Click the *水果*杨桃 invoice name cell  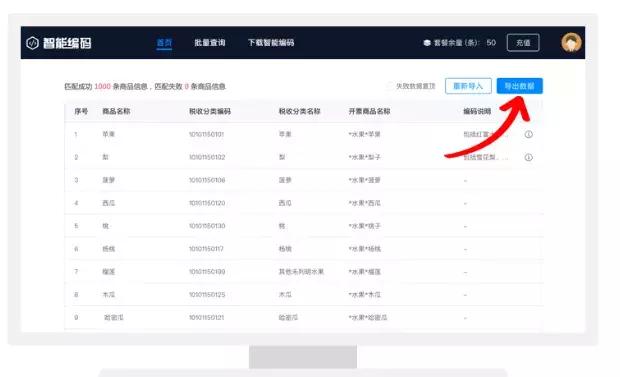pyautogui.click(x=364, y=249)
